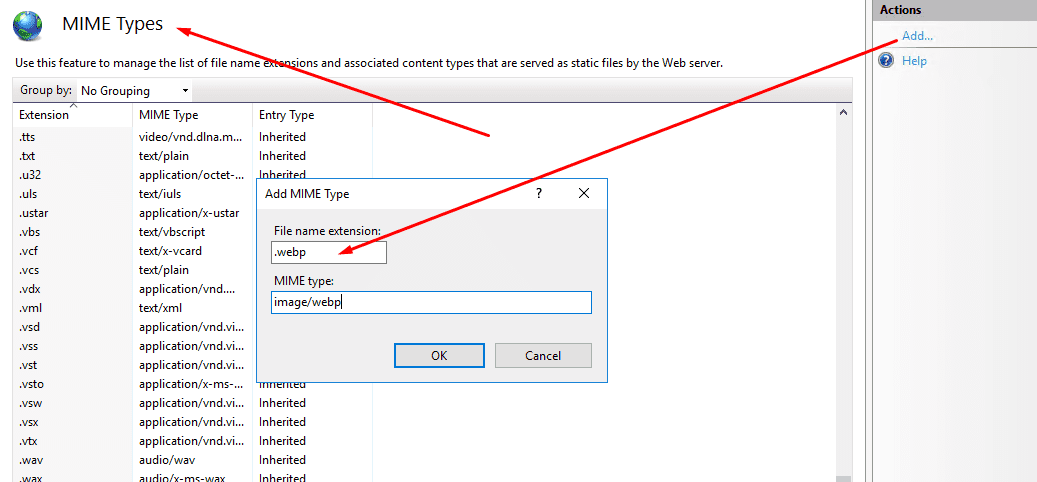Focus the File name extension field
The image size is (1037, 482).
pyautogui.click(x=329, y=252)
